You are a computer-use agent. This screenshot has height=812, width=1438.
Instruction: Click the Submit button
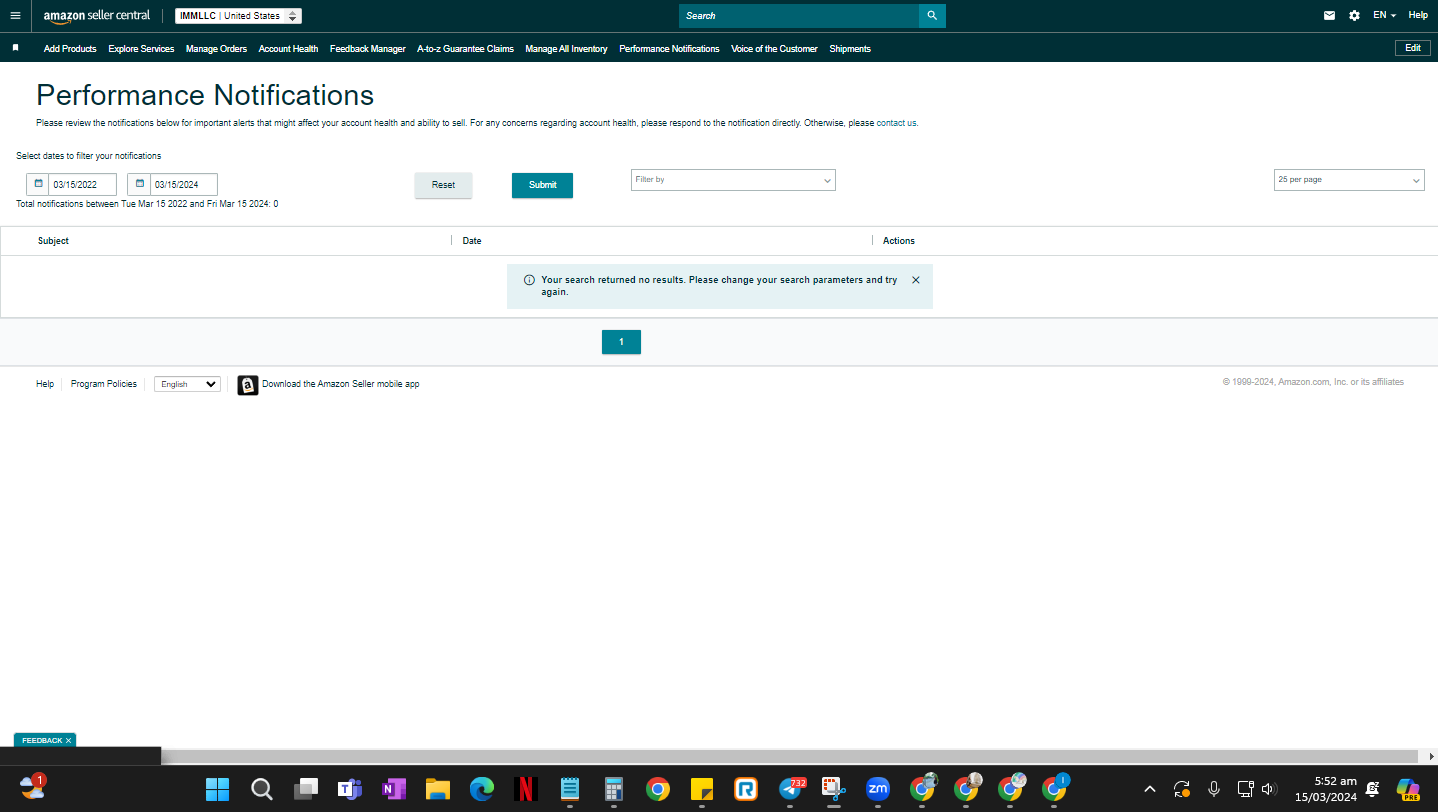pos(542,185)
